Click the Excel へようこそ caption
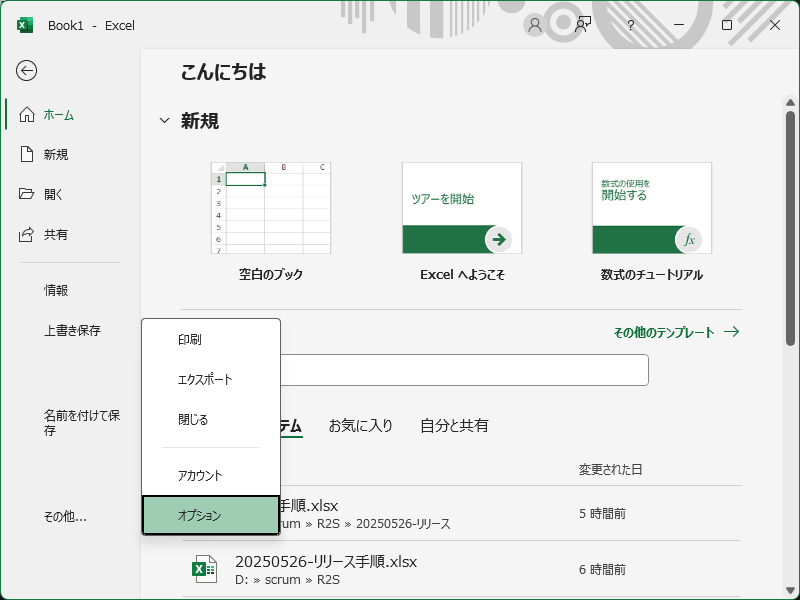The height and width of the screenshot is (600, 800). click(462, 274)
